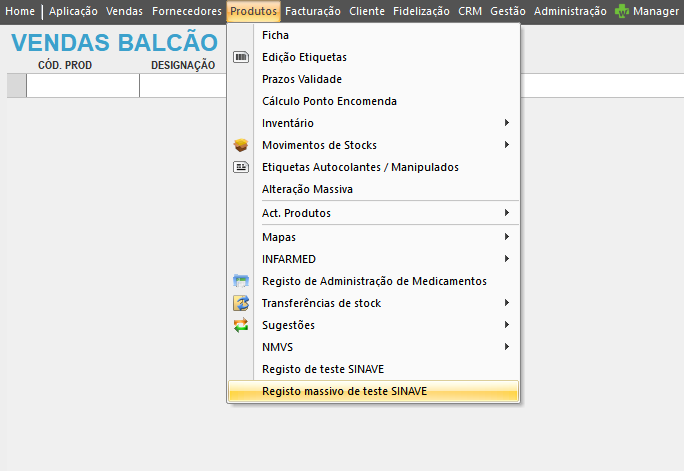Image resolution: width=684 pixels, height=471 pixels.
Task: Open the Facturação menu
Action: [312, 12]
